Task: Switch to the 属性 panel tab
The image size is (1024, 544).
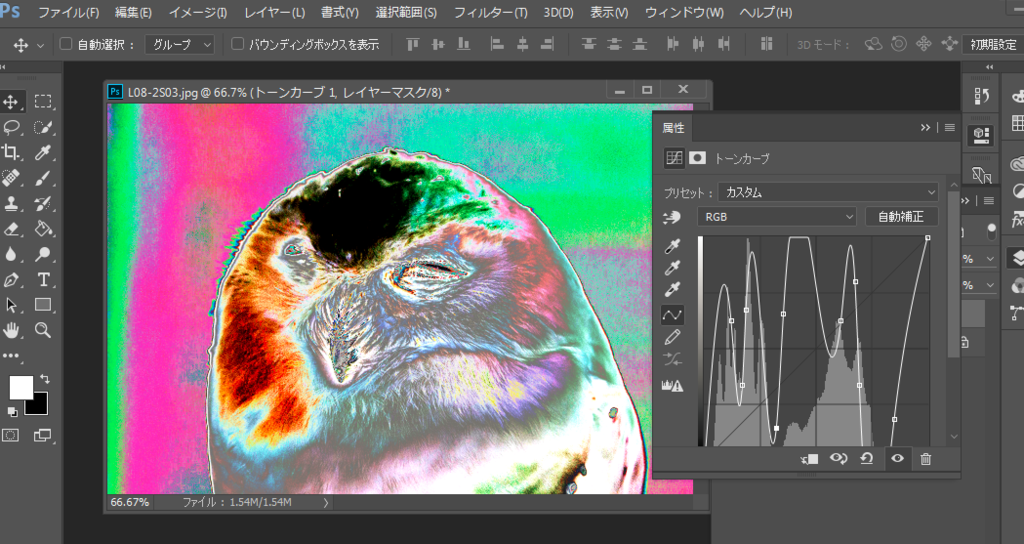Action: coord(673,127)
